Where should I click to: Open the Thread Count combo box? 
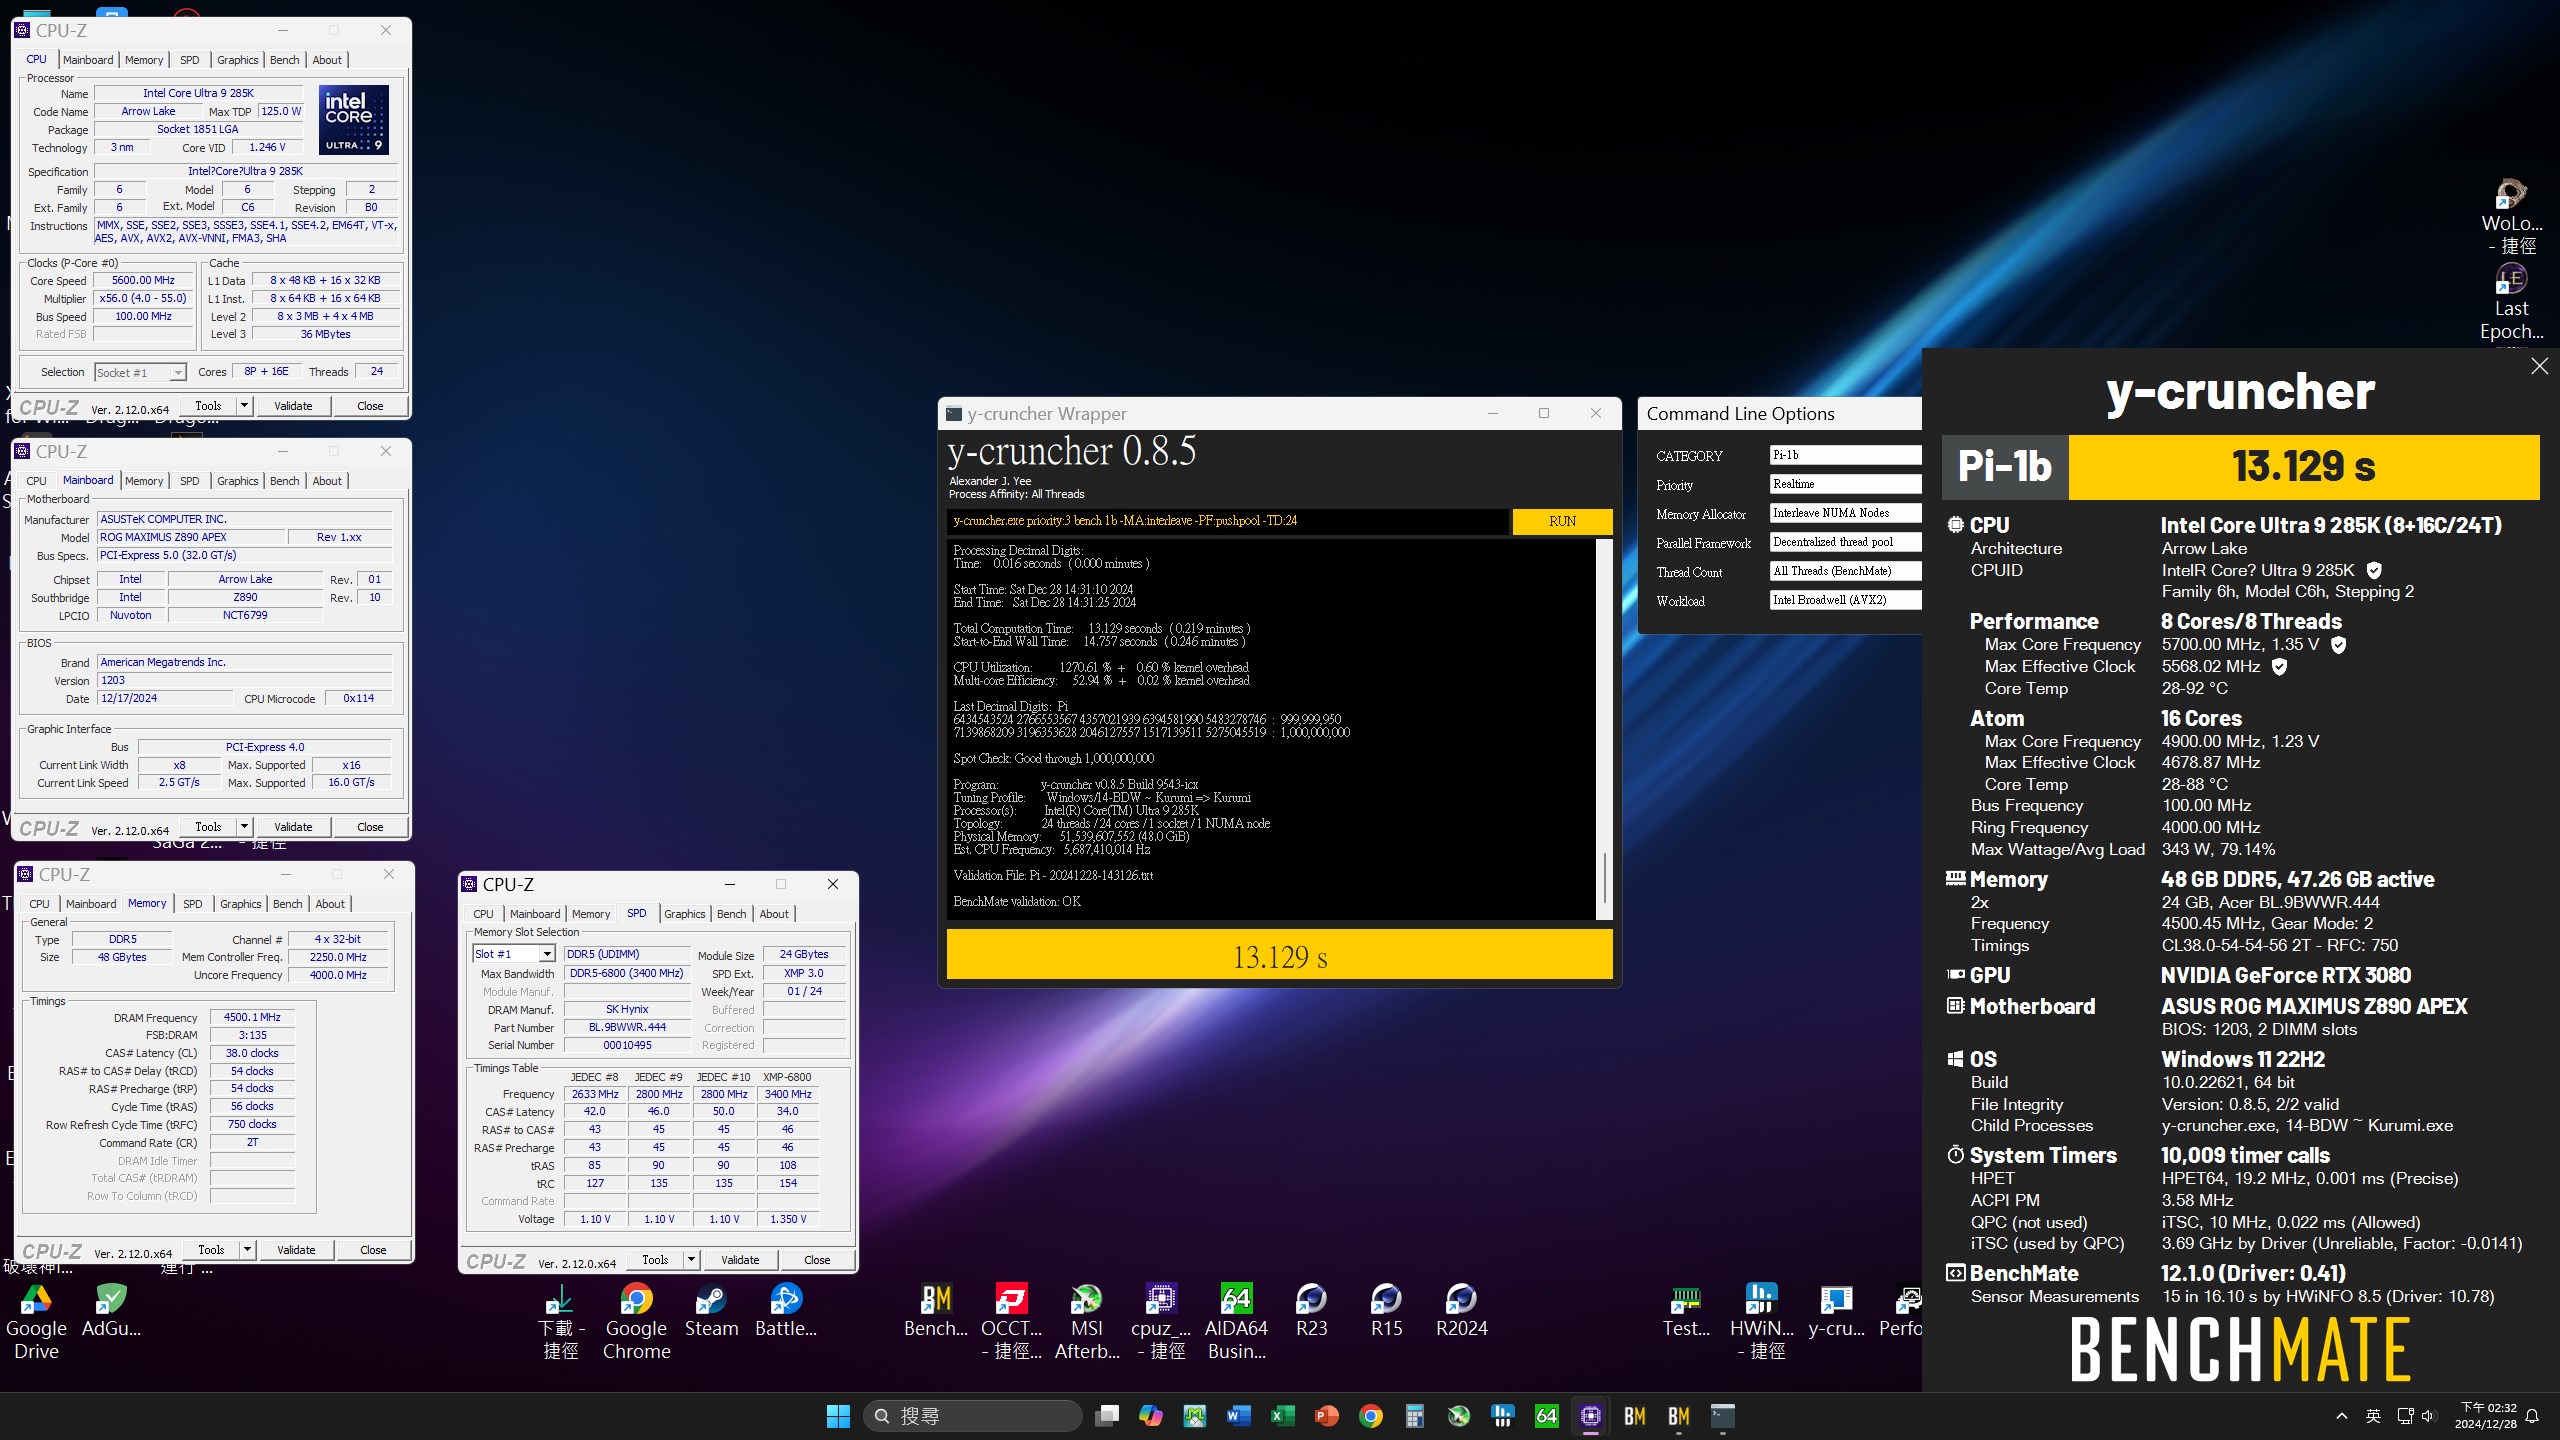pos(1845,571)
